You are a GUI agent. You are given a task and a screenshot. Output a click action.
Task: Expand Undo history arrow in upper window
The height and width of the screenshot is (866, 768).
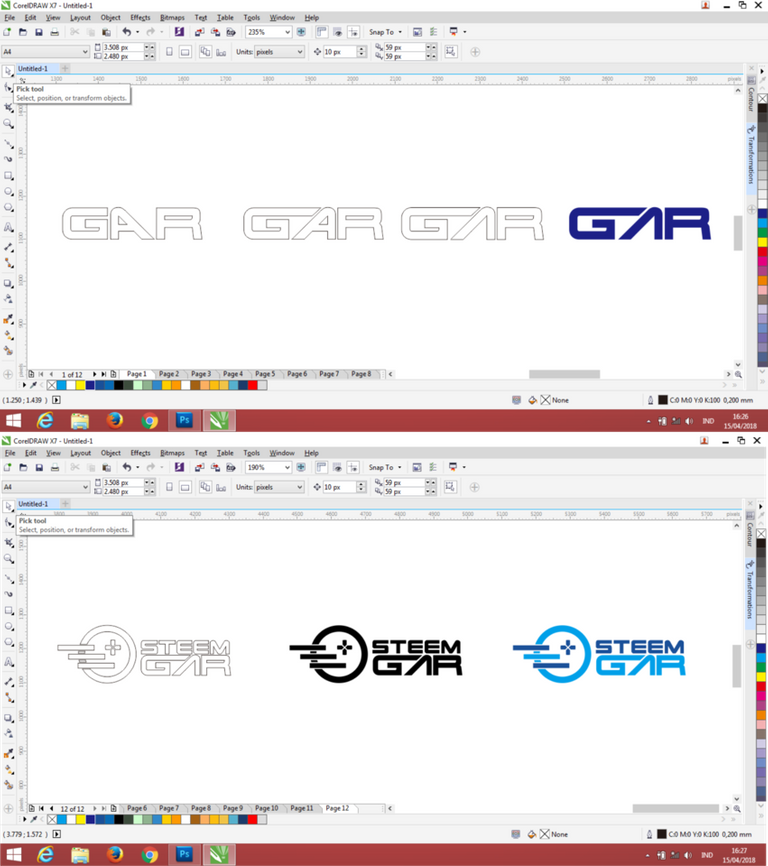coord(137,32)
